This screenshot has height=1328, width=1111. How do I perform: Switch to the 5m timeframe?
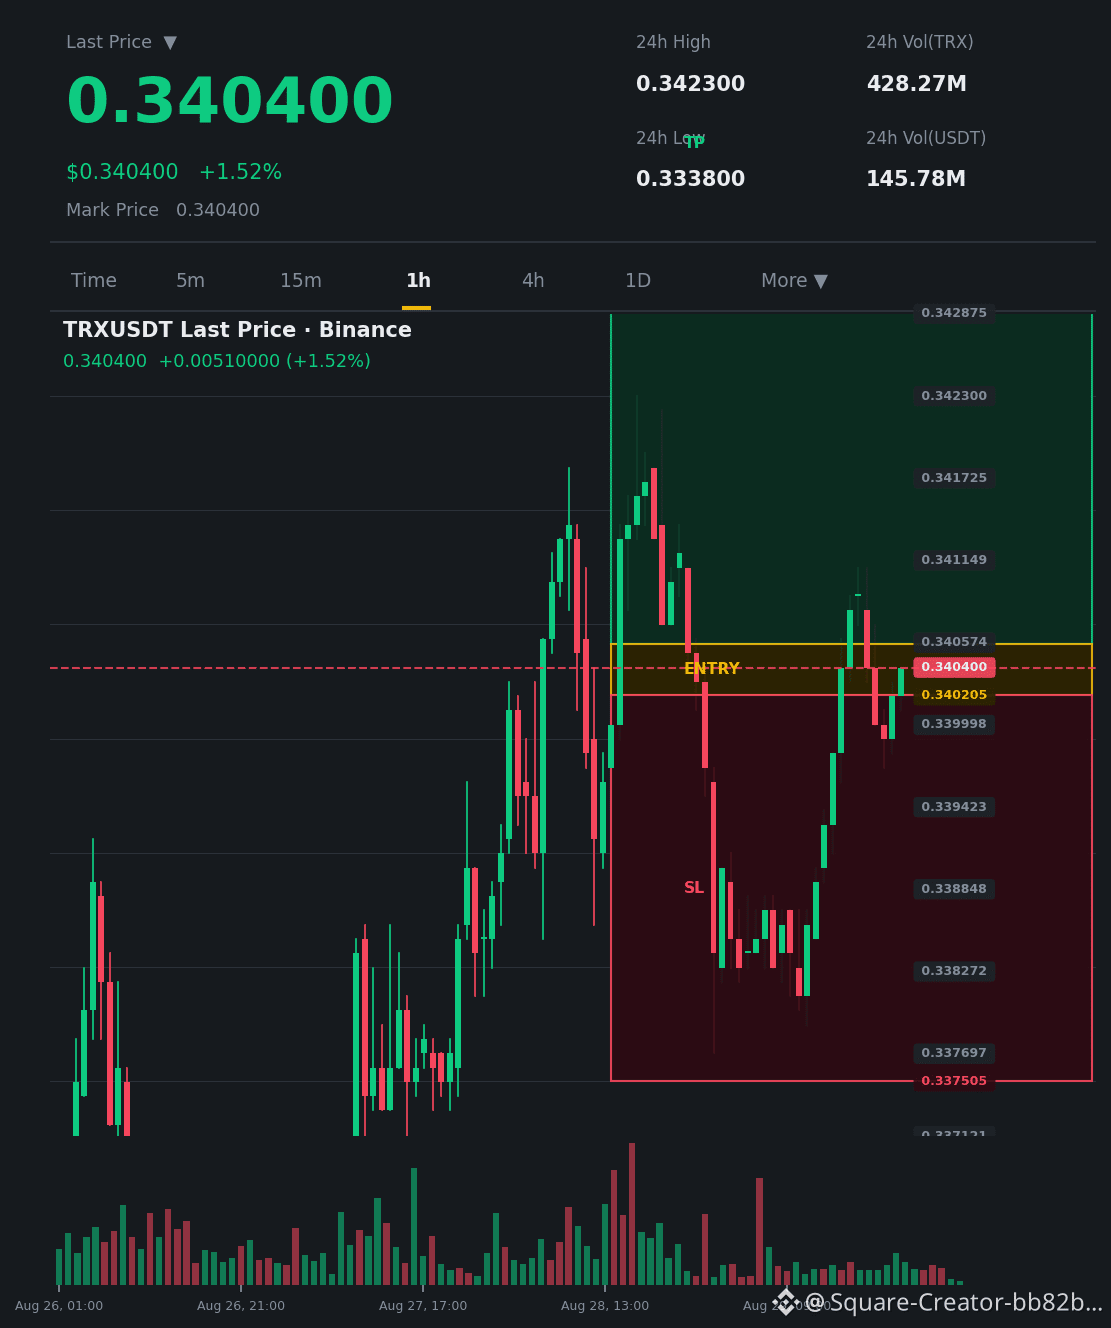[190, 281]
